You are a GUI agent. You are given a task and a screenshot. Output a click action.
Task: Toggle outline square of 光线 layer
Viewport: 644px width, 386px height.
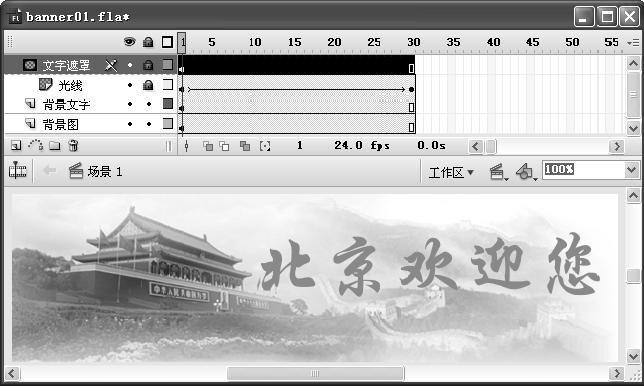168,85
